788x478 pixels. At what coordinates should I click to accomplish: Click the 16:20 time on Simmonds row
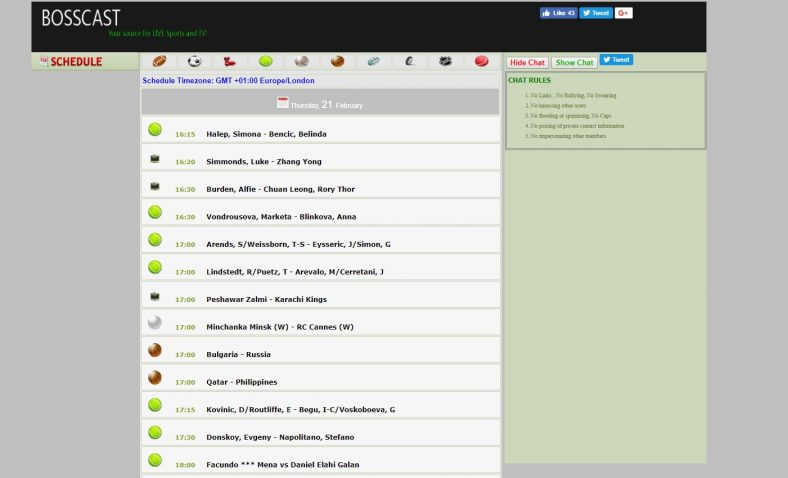185,162
